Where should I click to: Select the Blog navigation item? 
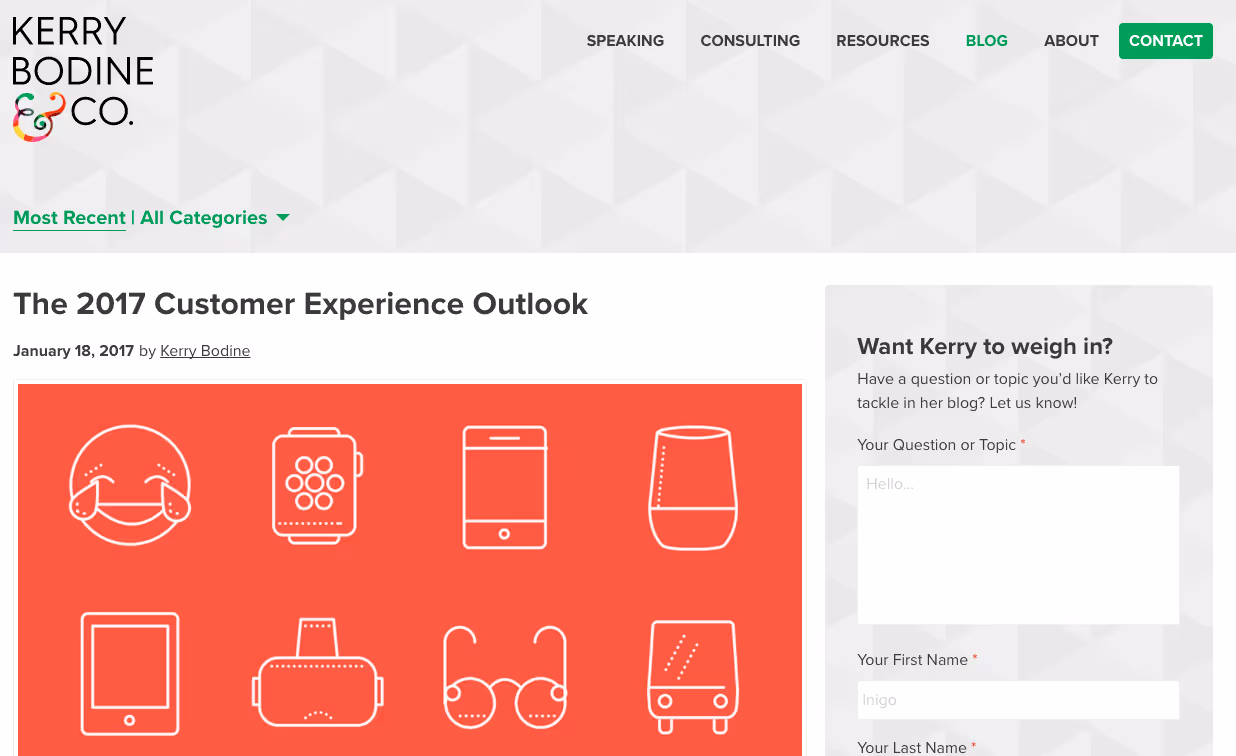[x=987, y=41]
